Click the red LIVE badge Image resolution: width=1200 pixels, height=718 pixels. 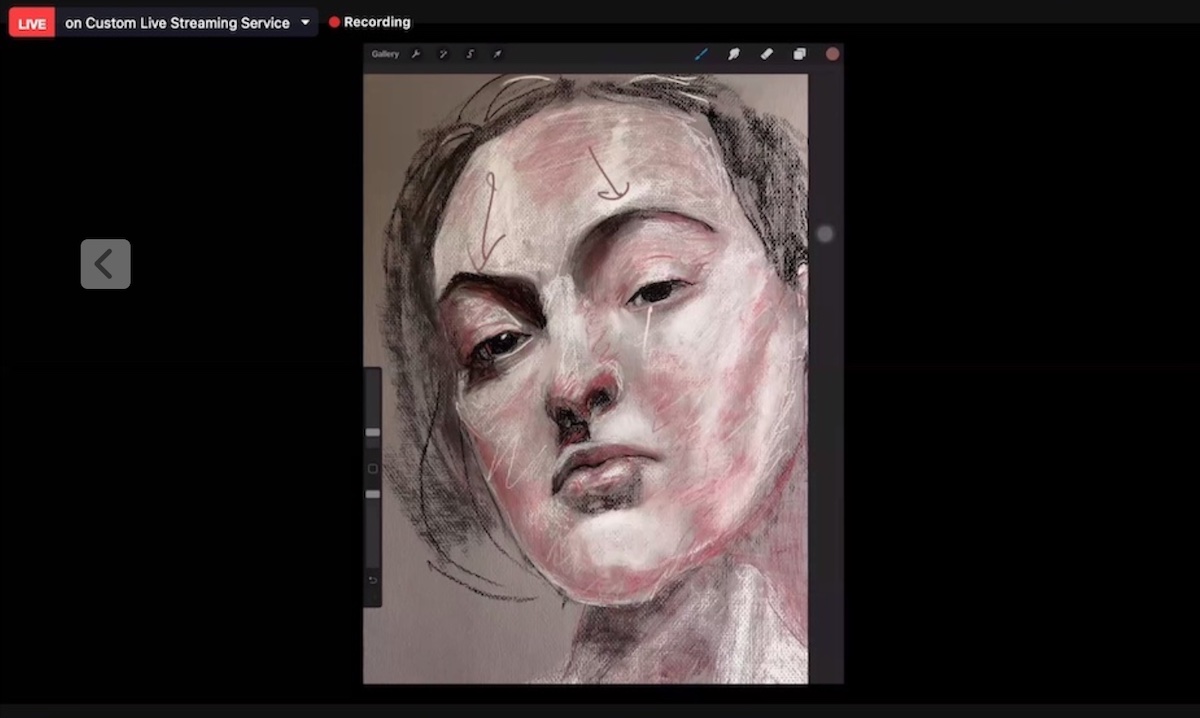(x=32, y=23)
